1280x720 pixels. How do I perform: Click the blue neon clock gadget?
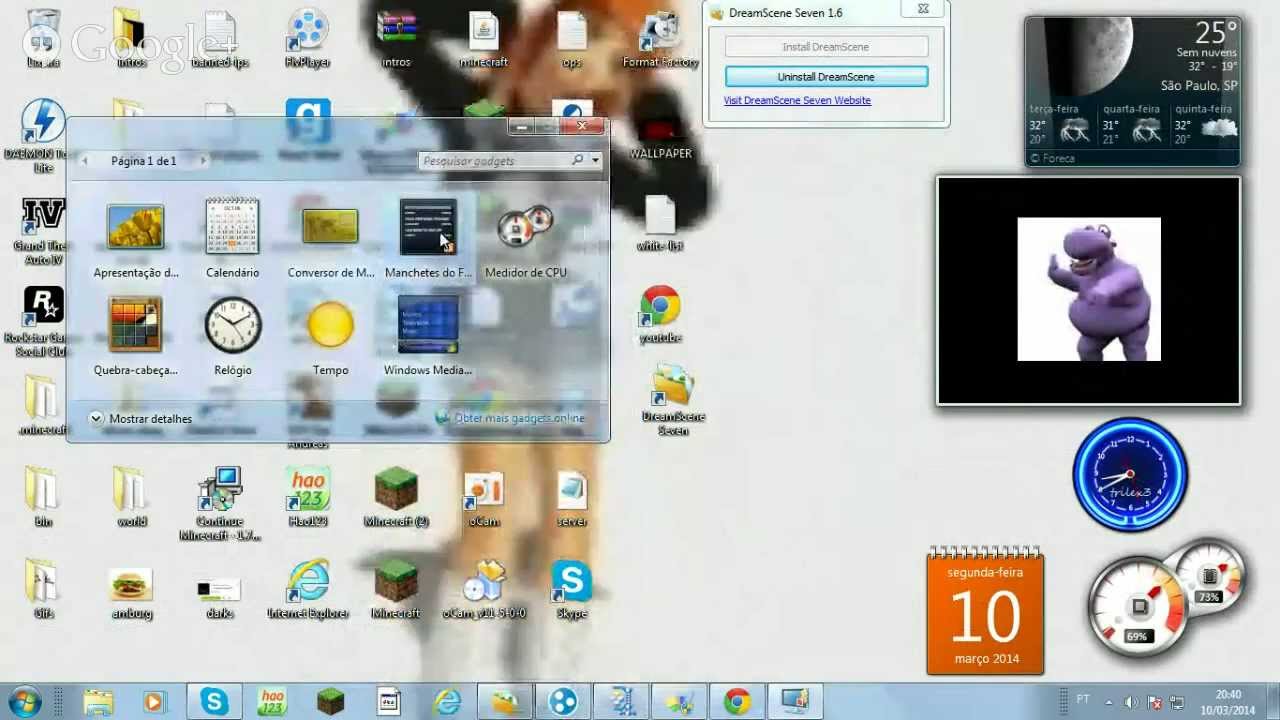[x=1130, y=474]
